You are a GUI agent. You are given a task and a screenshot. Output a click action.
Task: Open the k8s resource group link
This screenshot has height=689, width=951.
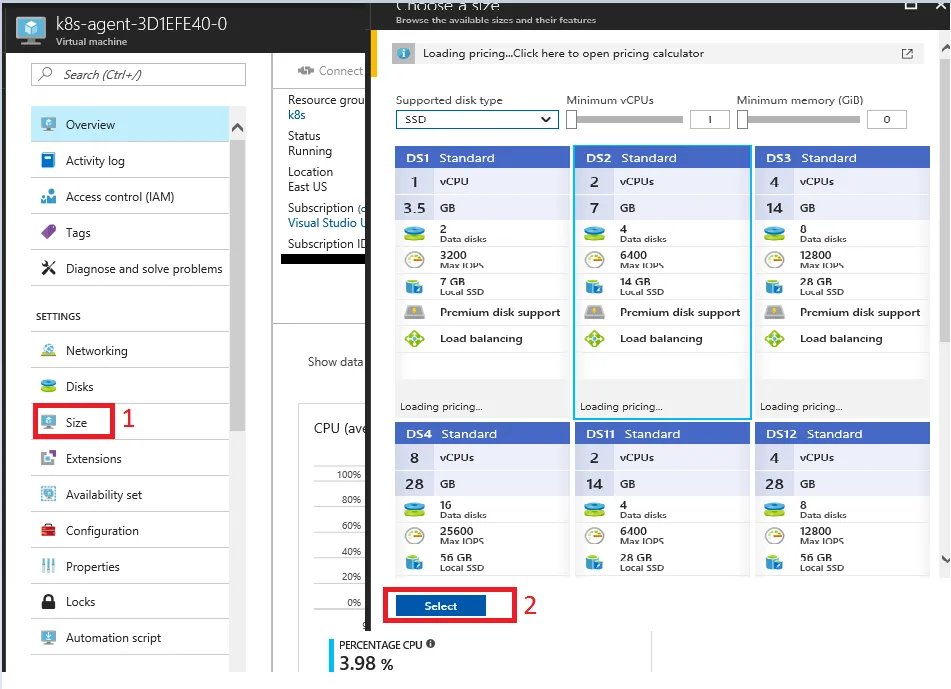(297, 115)
